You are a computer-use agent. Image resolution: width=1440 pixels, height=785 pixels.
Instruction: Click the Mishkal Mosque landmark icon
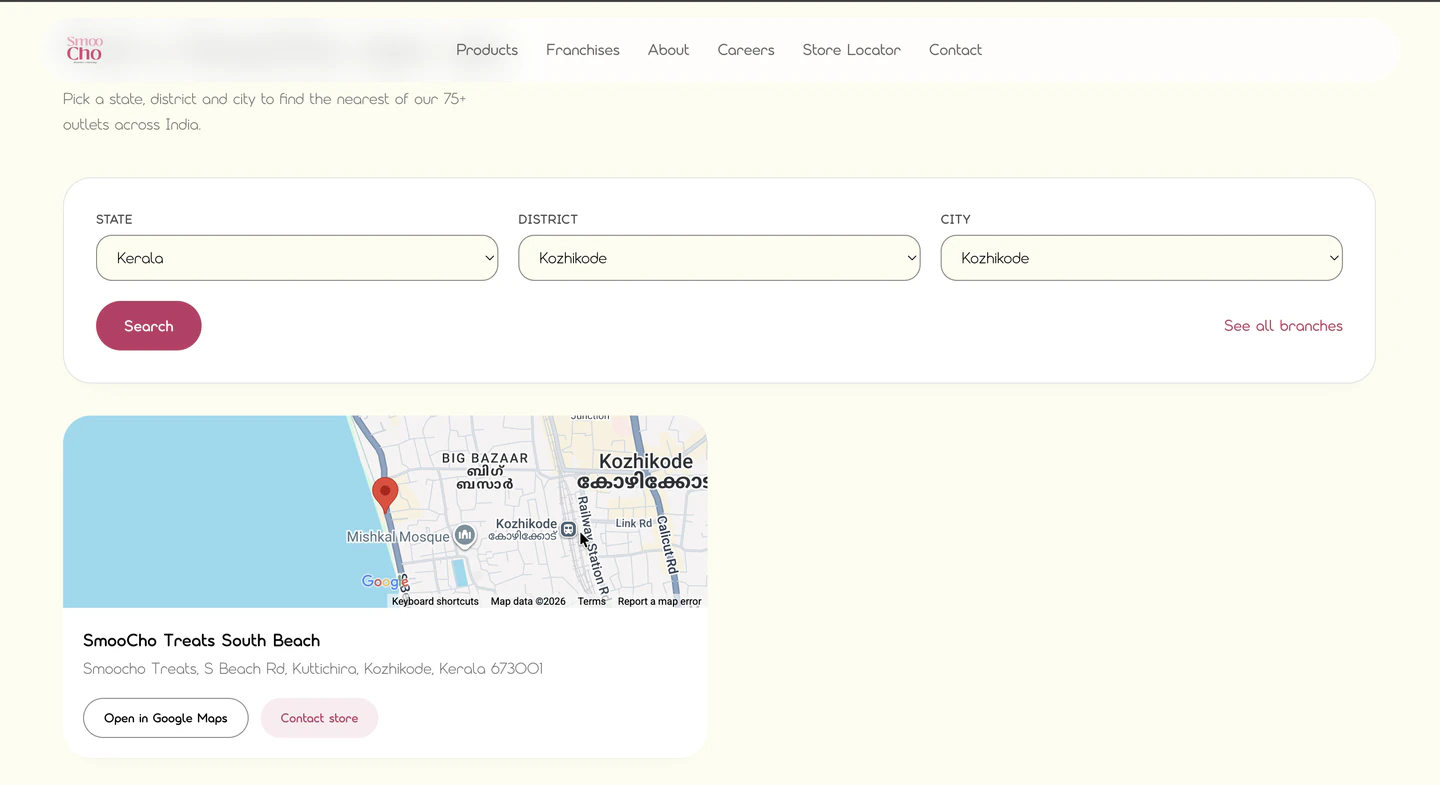click(464, 536)
